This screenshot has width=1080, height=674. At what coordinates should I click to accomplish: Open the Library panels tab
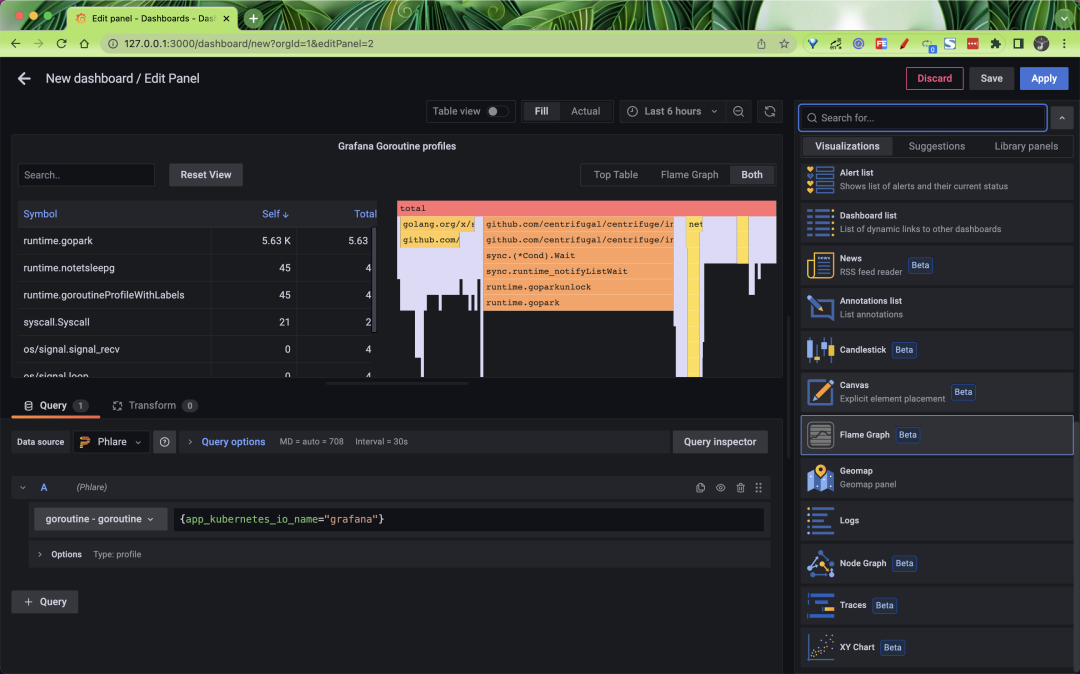click(x=1026, y=146)
